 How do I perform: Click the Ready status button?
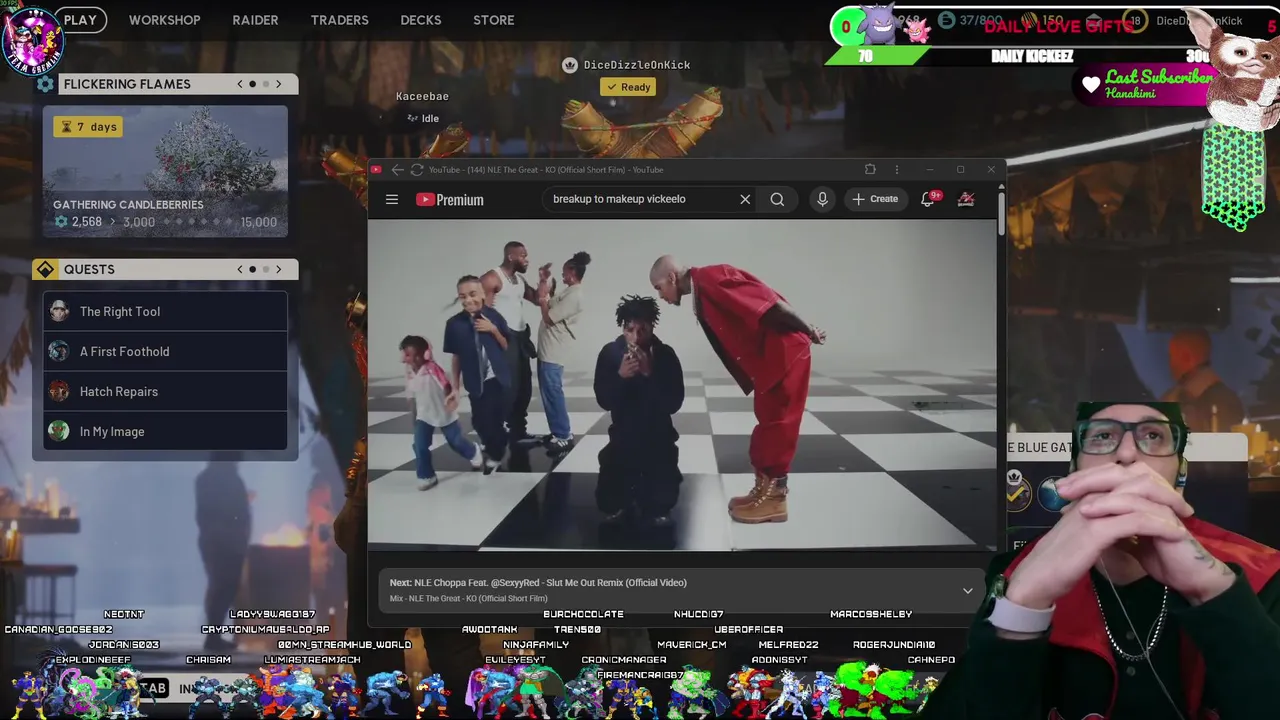627,87
